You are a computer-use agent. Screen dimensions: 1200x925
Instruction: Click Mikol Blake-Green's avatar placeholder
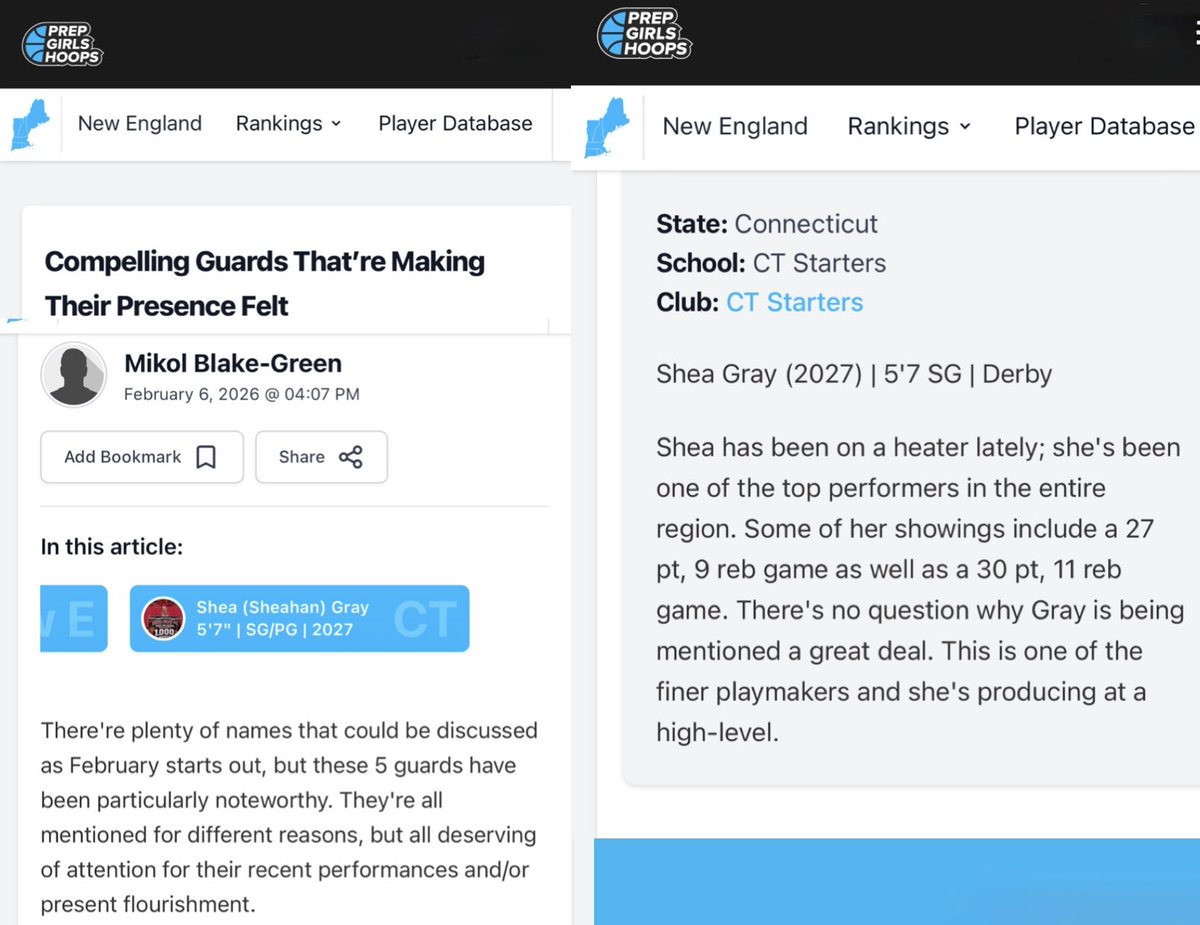pos(73,375)
